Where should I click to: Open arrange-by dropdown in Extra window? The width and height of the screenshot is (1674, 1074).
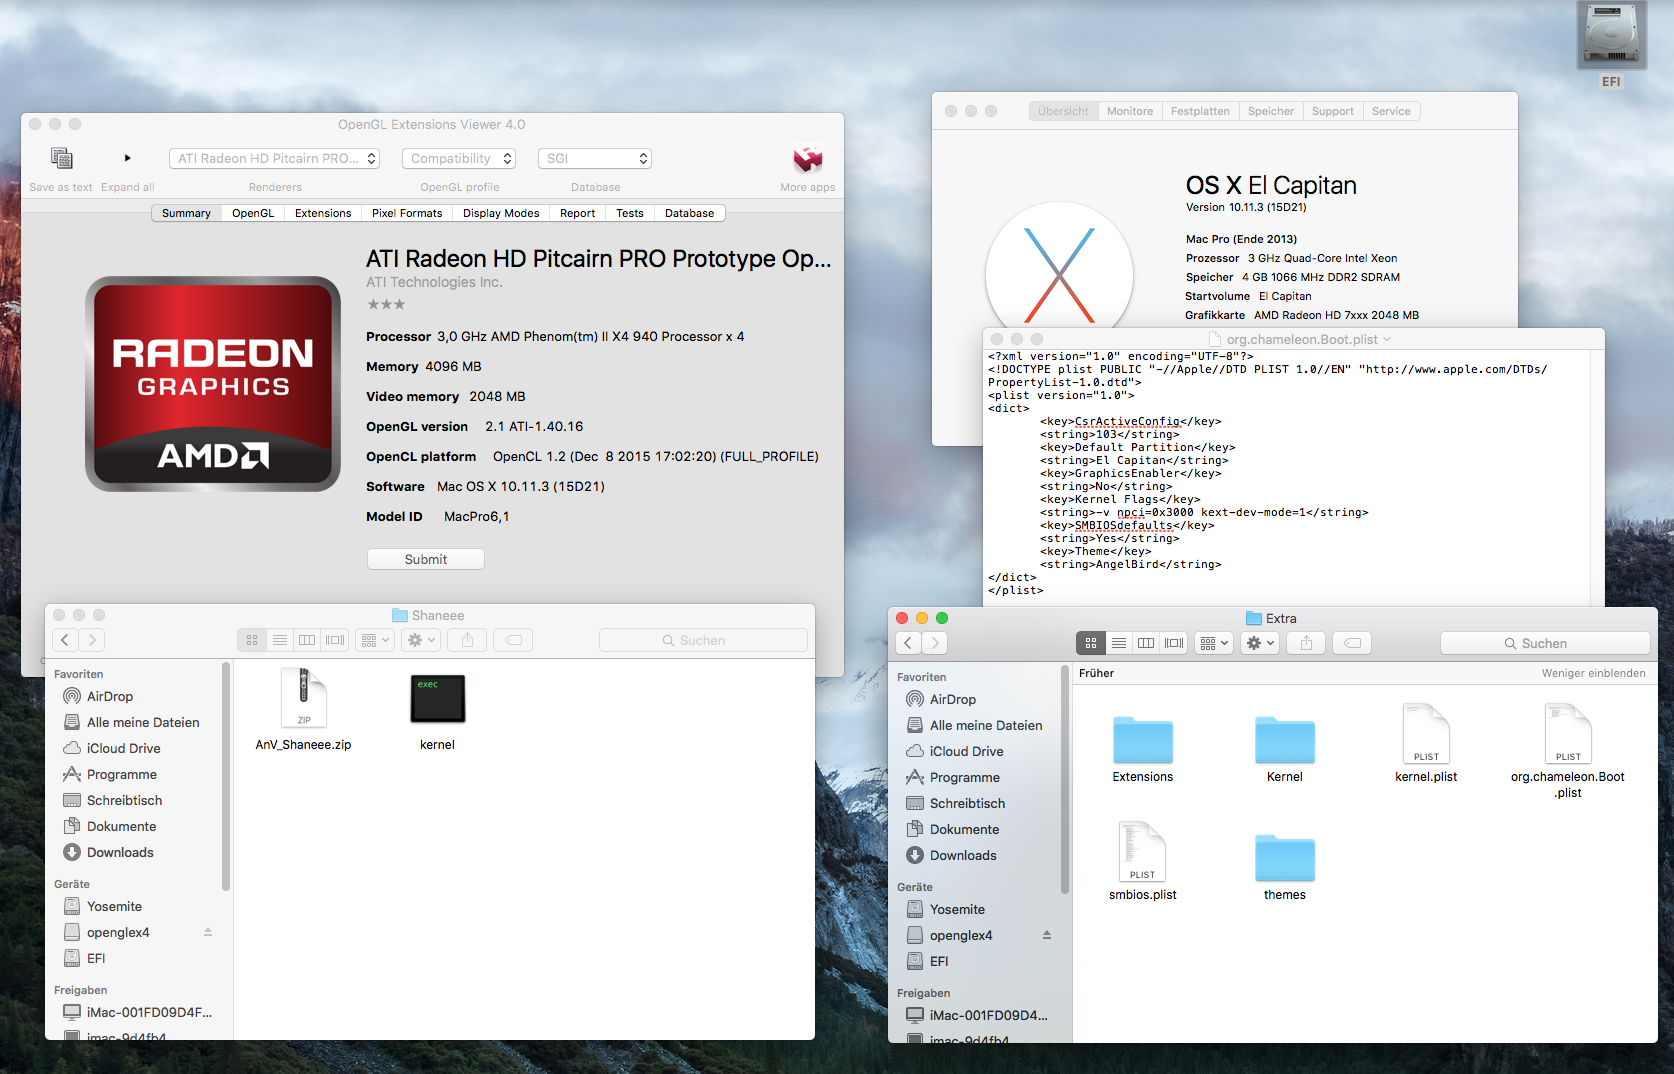click(1214, 643)
